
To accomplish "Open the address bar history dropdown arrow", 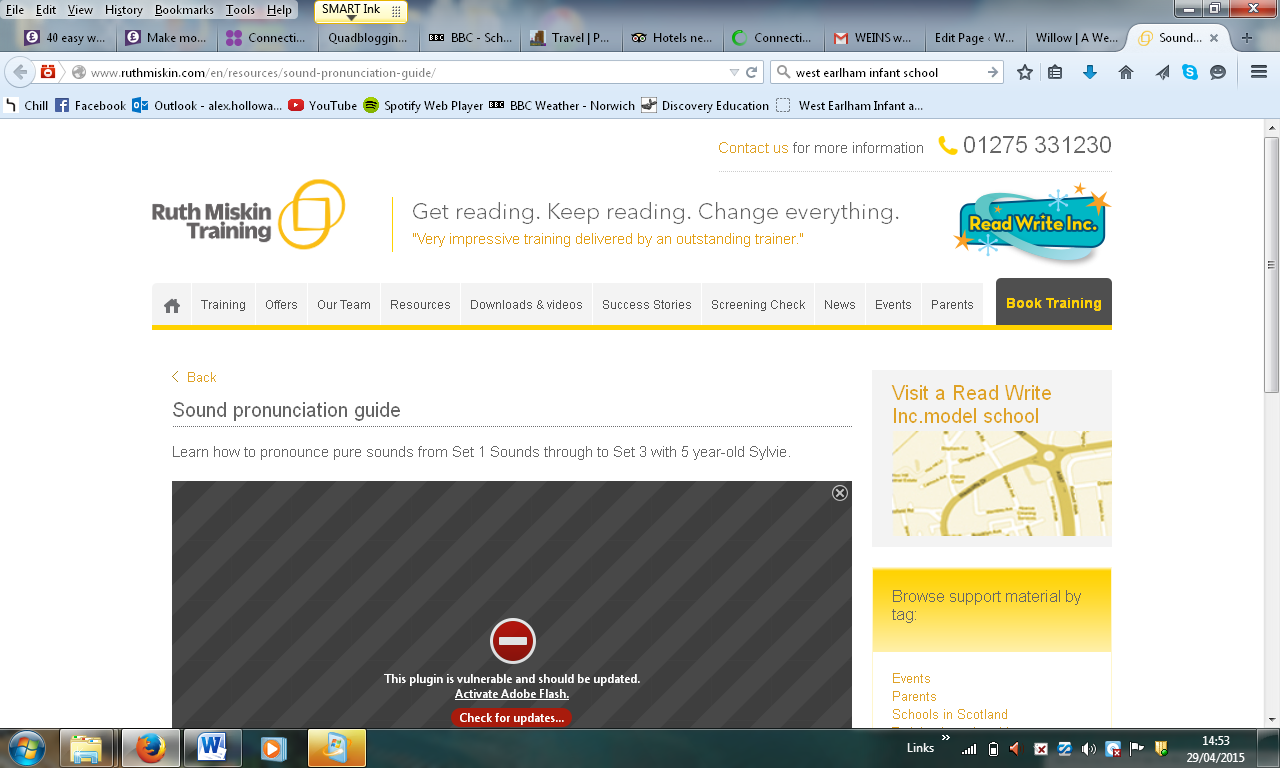I will (x=735, y=72).
